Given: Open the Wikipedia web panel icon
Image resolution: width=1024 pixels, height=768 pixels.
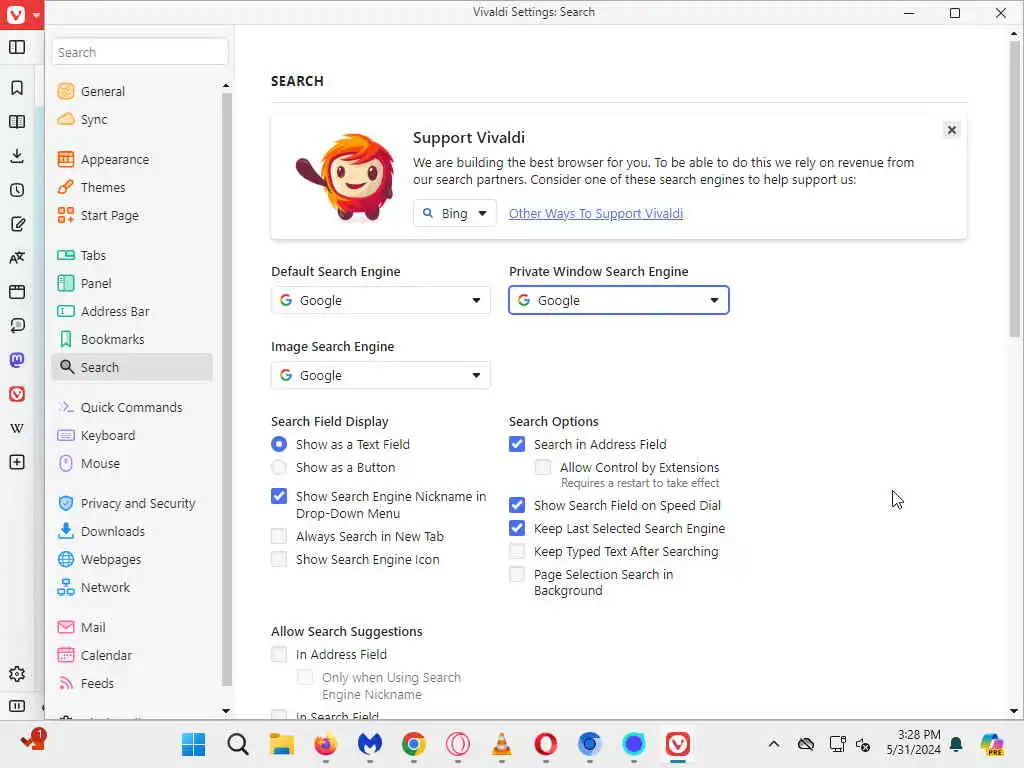Looking at the screenshot, I should click(17, 428).
